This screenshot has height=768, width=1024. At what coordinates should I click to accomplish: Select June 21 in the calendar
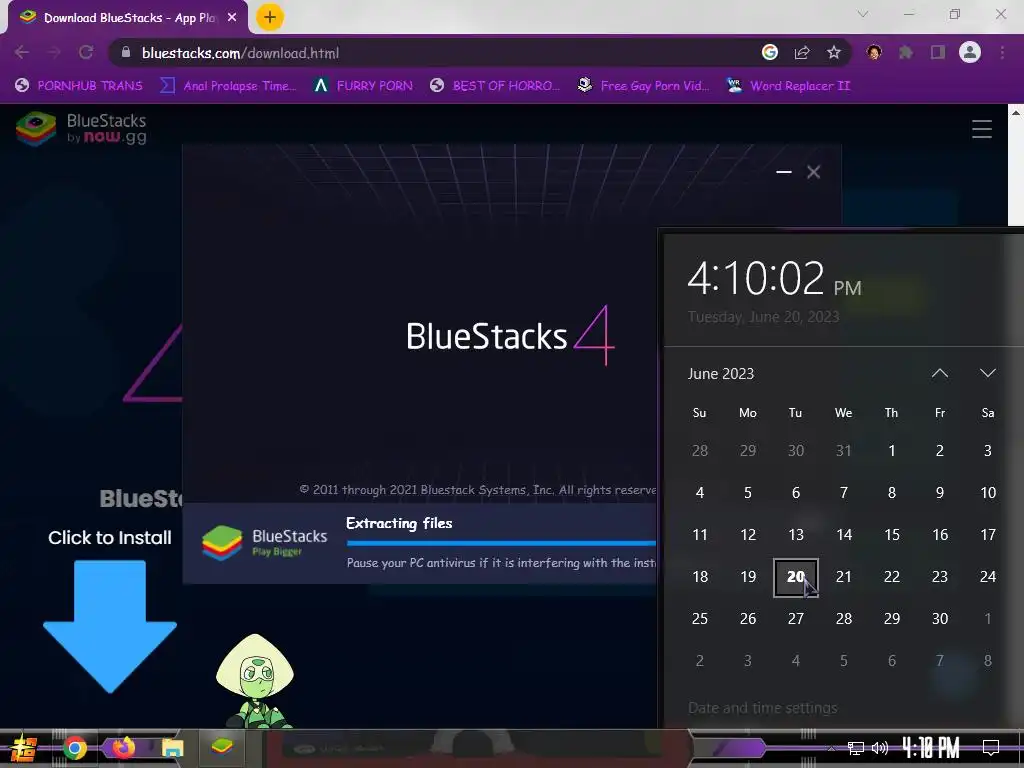(844, 577)
